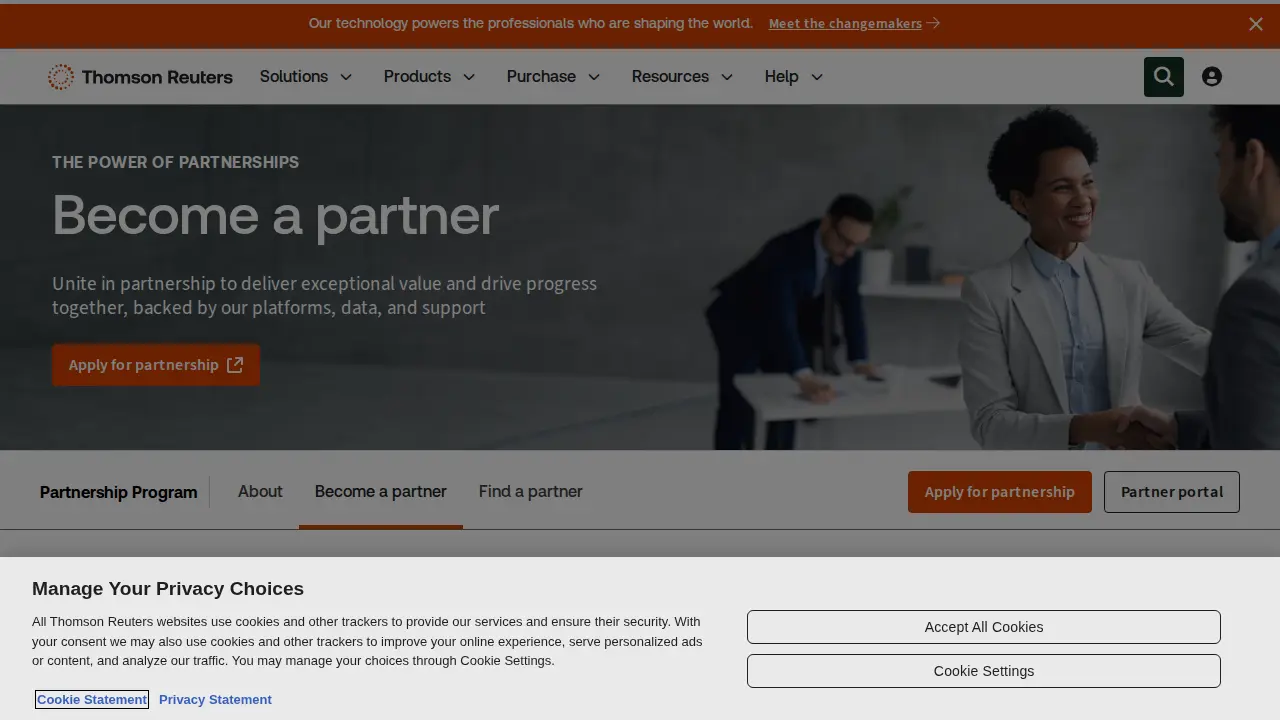Click the Partnership Program label
The width and height of the screenshot is (1280, 720).
coord(119,492)
